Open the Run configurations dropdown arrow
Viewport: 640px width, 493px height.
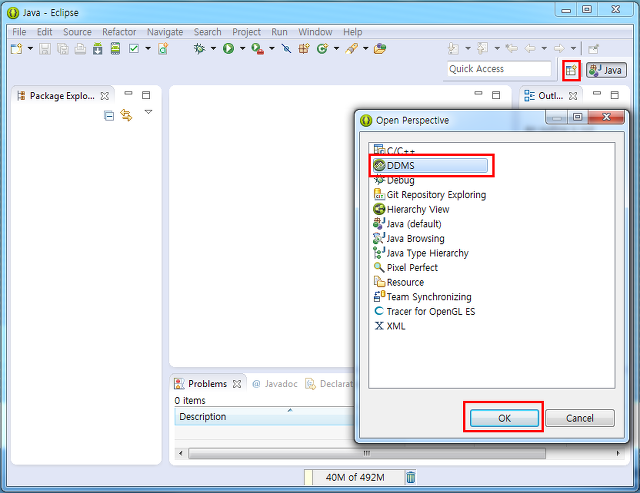[x=242, y=49]
